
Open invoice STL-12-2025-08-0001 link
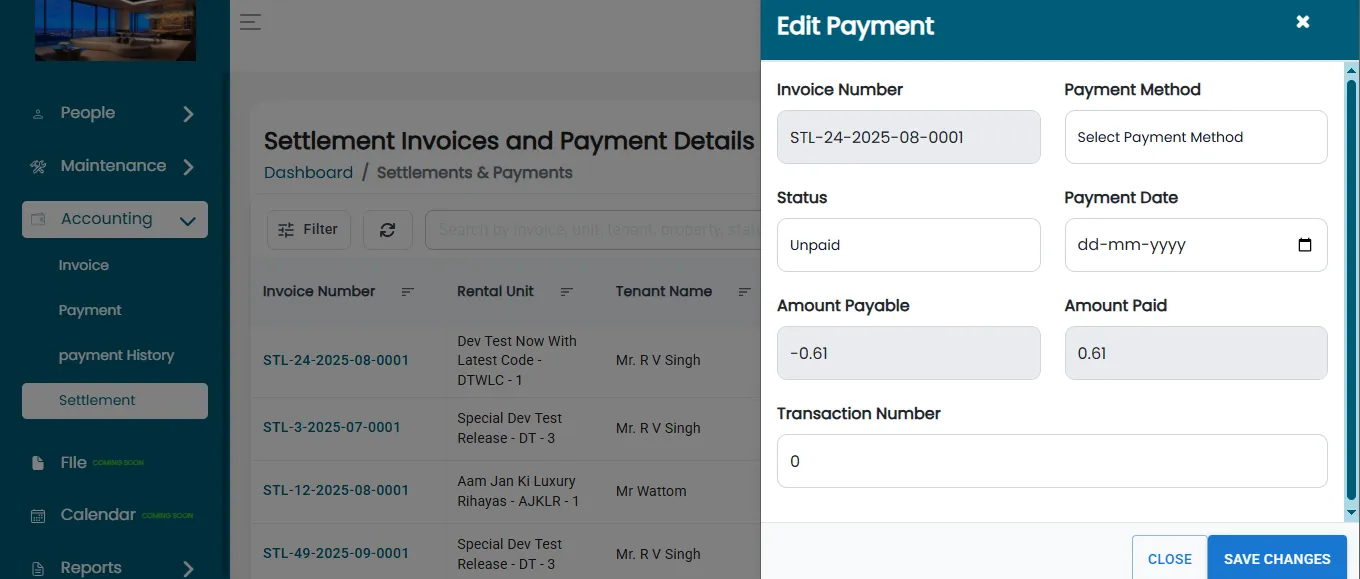[336, 490]
